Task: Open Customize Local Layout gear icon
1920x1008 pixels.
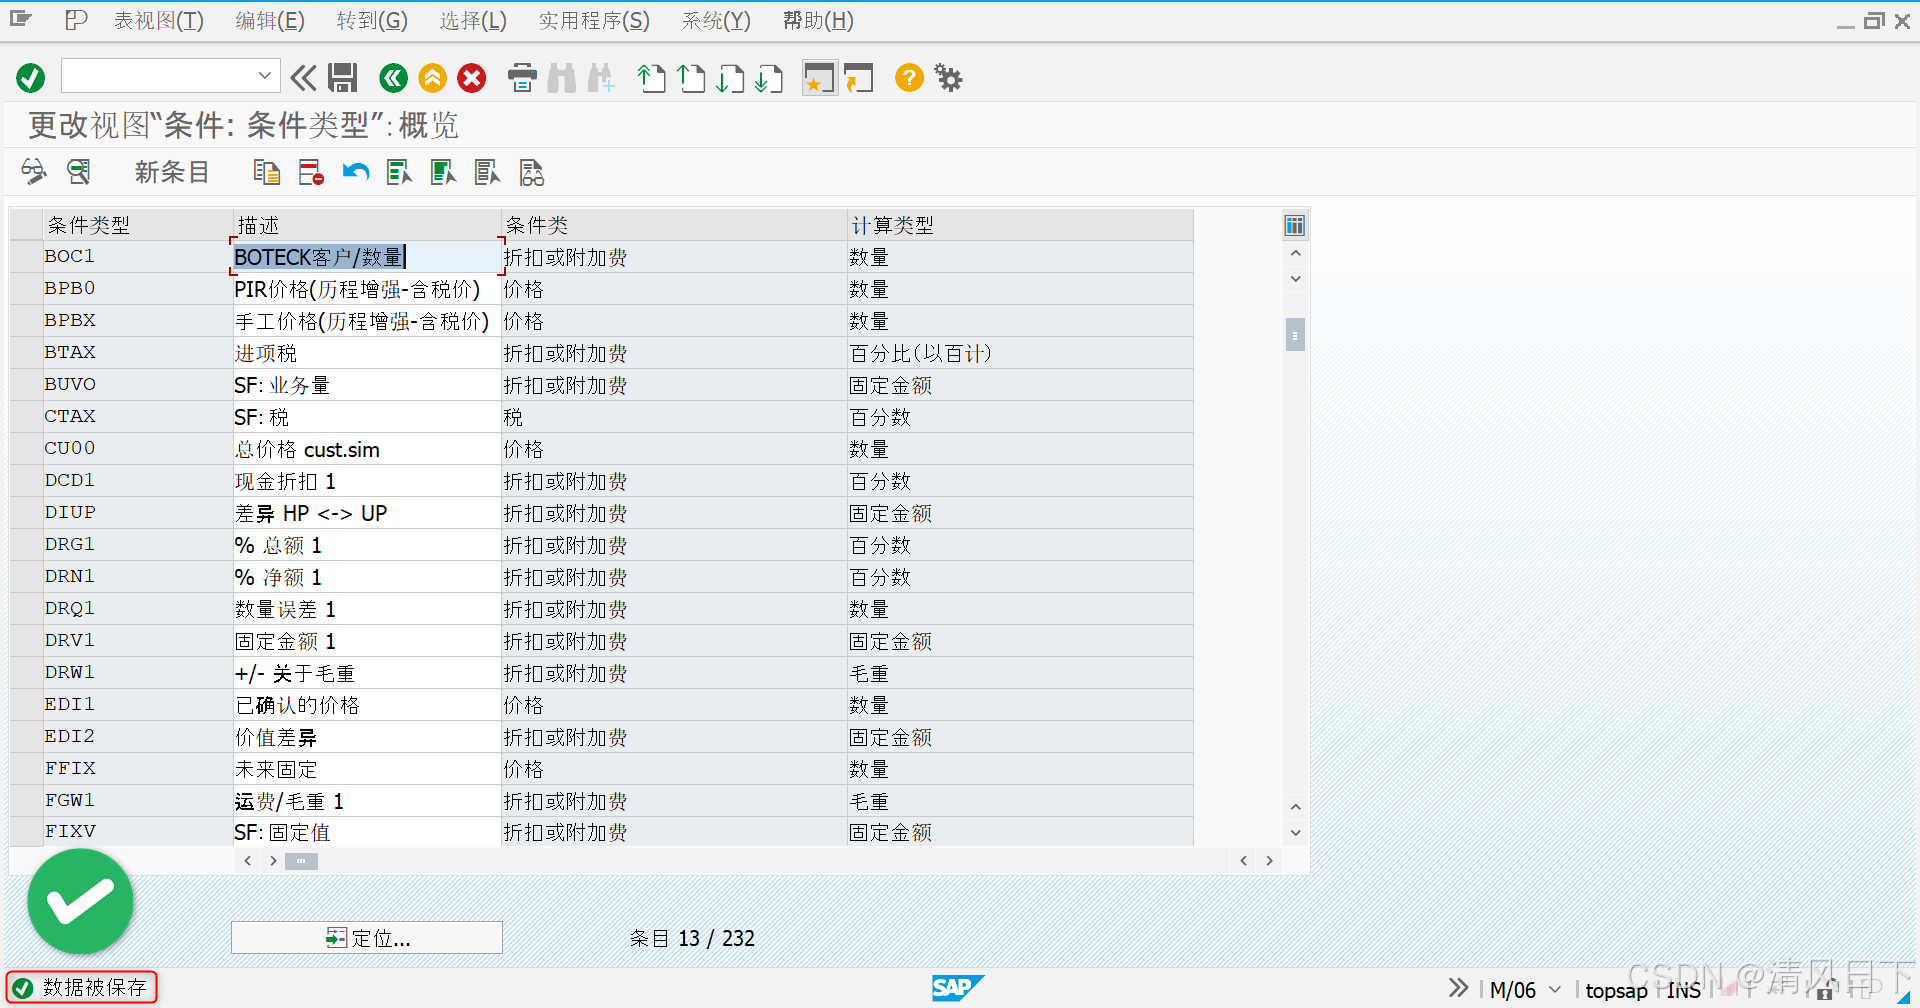Action: click(x=948, y=78)
